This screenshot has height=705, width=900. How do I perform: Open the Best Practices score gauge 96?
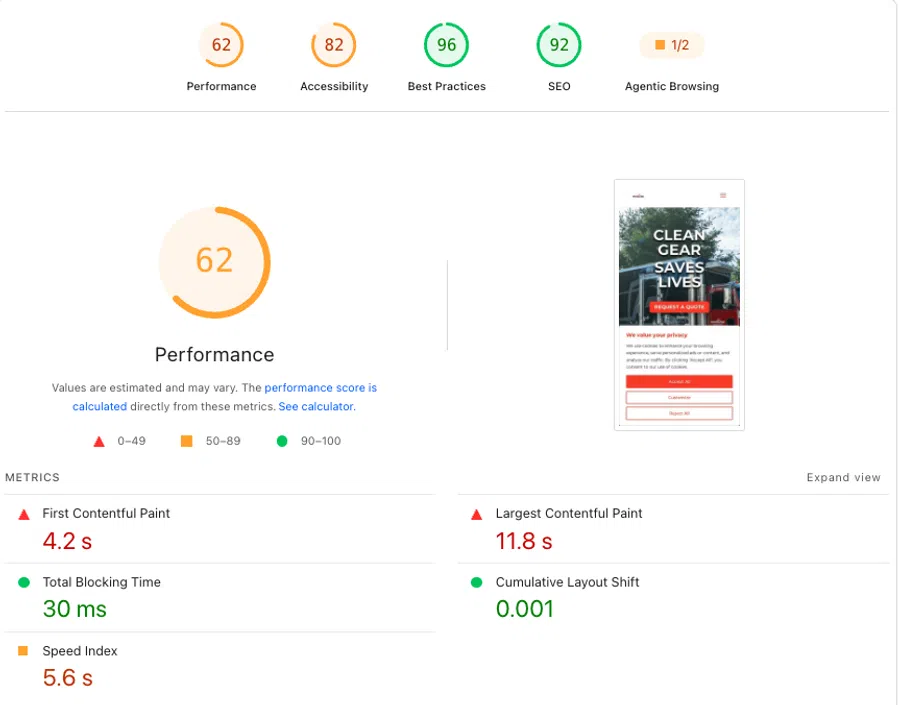click(447, 45)
